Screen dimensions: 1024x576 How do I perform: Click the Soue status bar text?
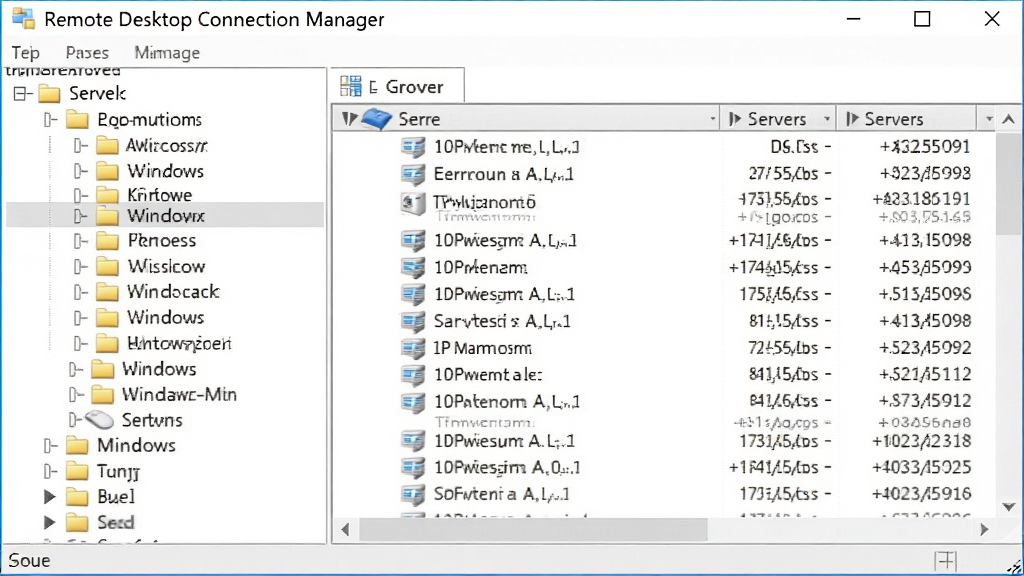pyautogui.click(x=29, y=560)
